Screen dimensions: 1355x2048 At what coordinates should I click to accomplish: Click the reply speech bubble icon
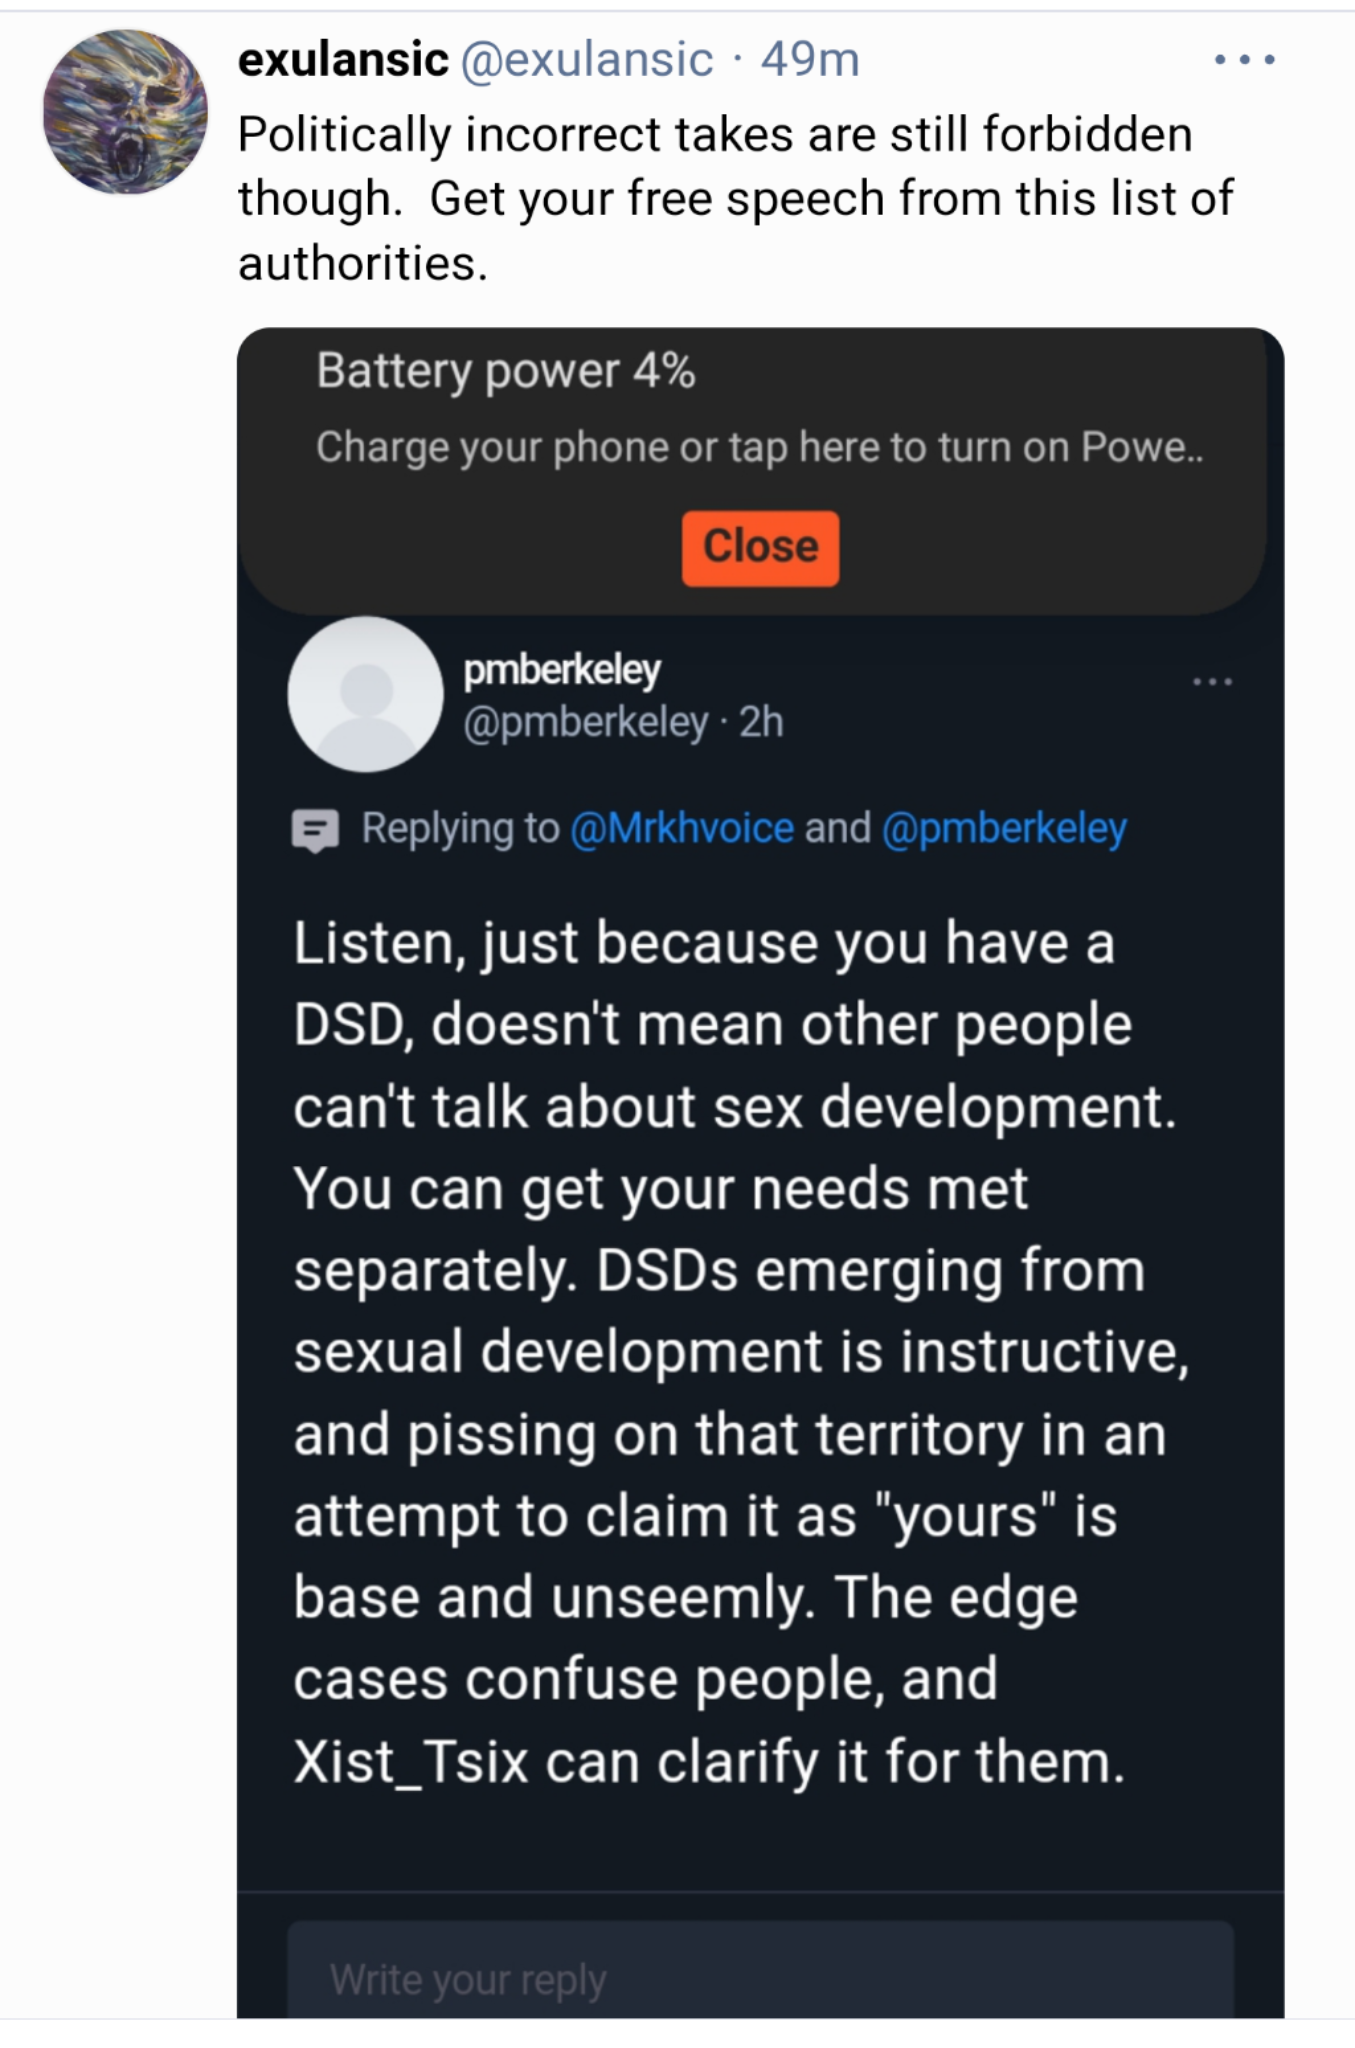[x=315, y=830]
